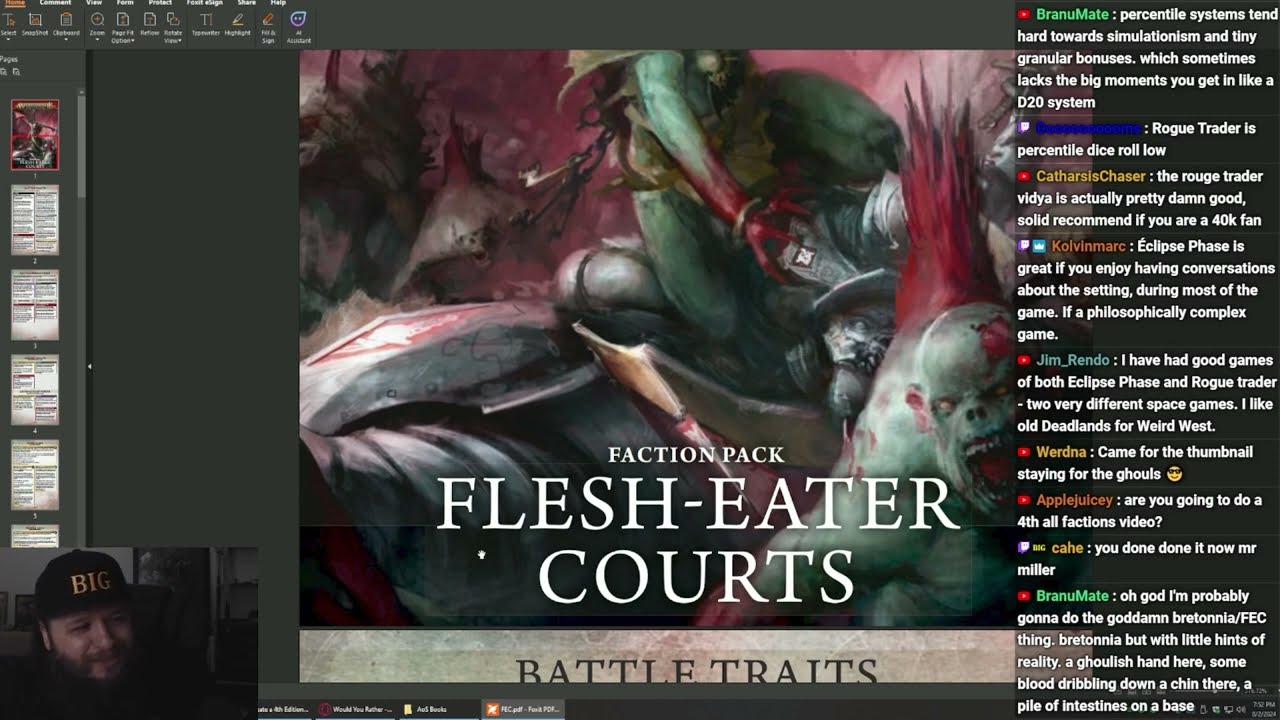Click Jim_Rendo username in chat
Screen dimensions: 1280x720
point(1073,360)
